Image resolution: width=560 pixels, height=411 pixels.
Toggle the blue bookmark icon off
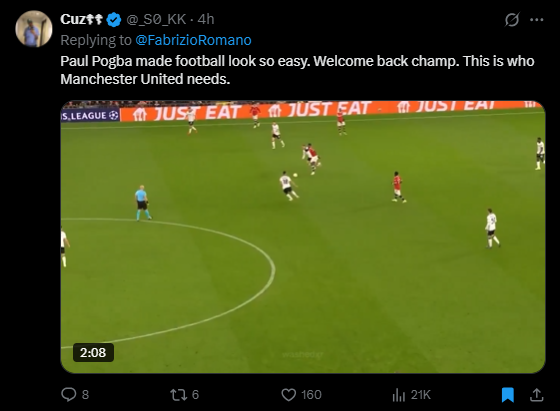[508, 395]
